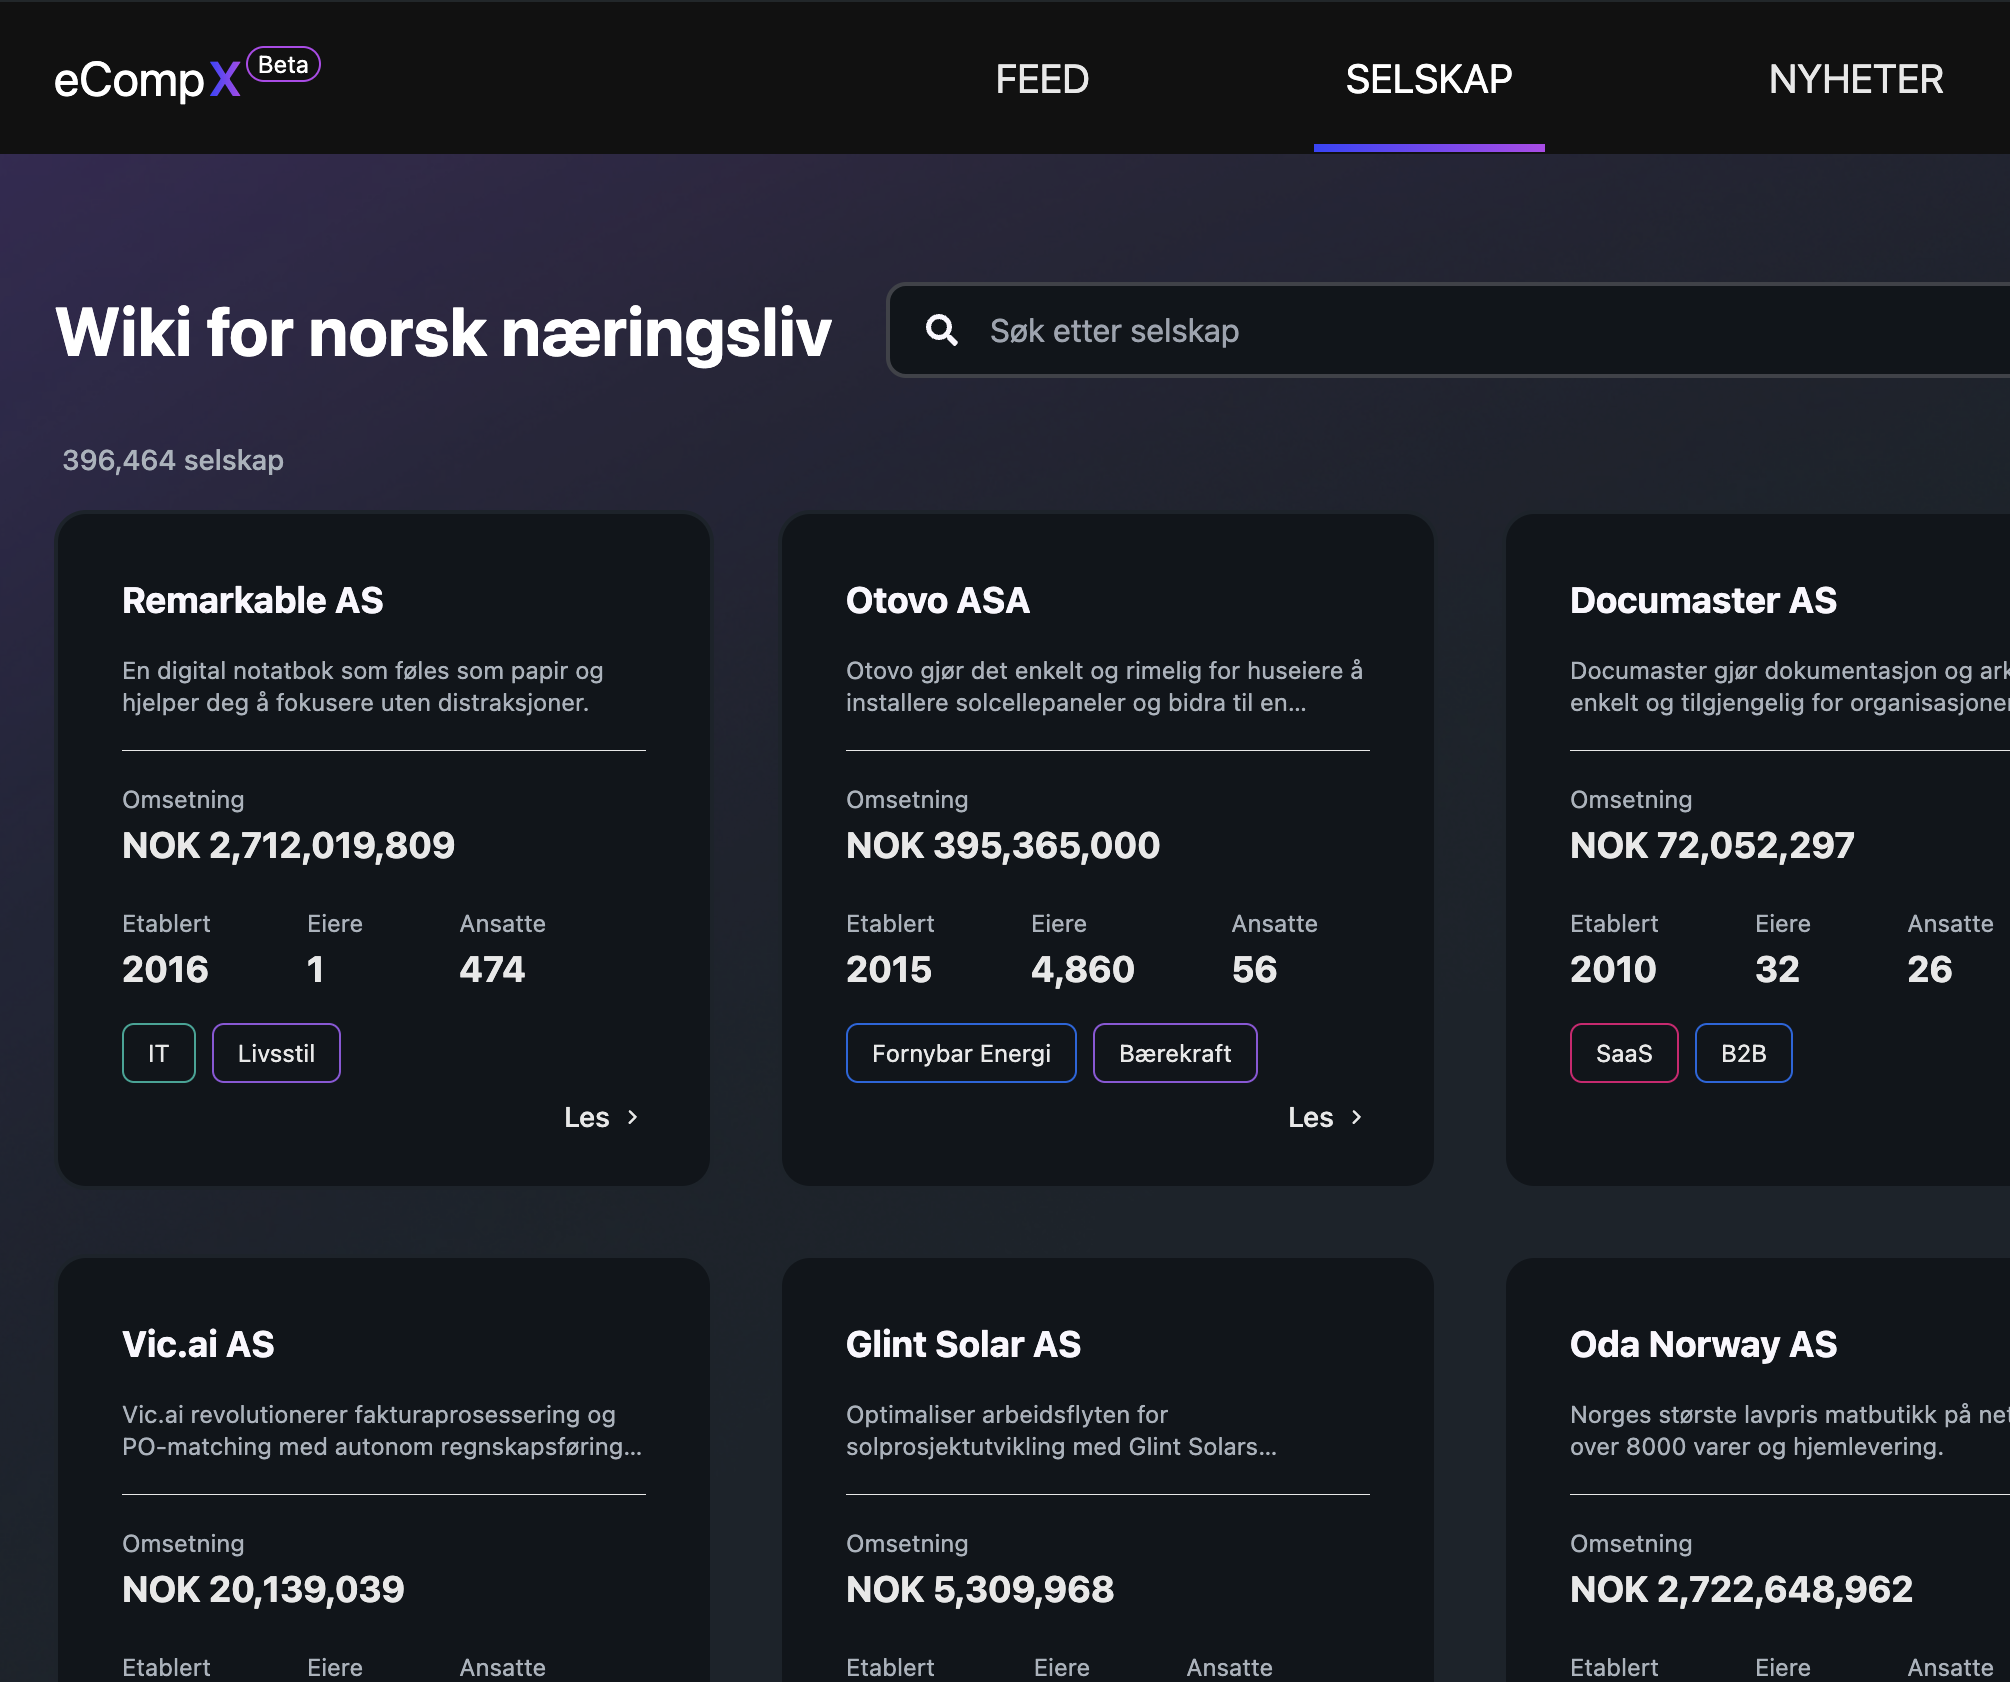Click revenue NOK 2,712,019,809
Viewport: 2010px width, 1682px height.
(288, 845)
